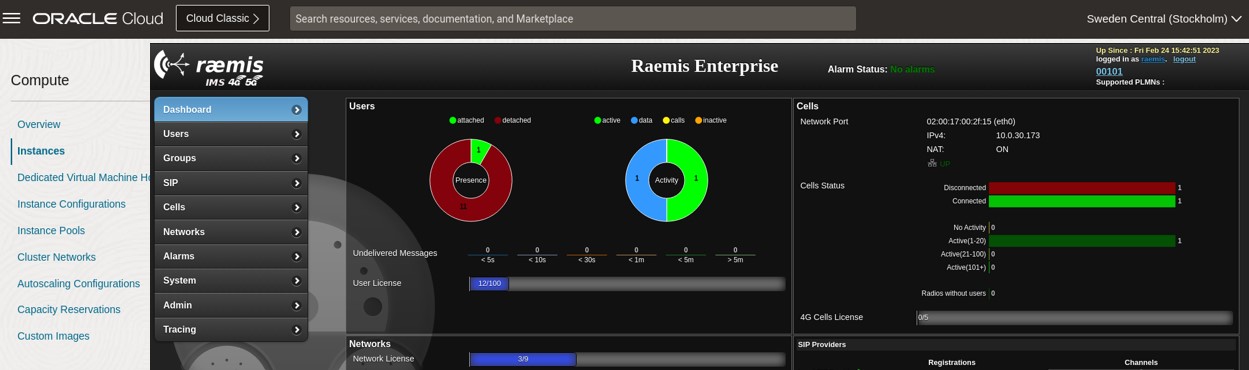Open the Networks menu item

(231, 232)
